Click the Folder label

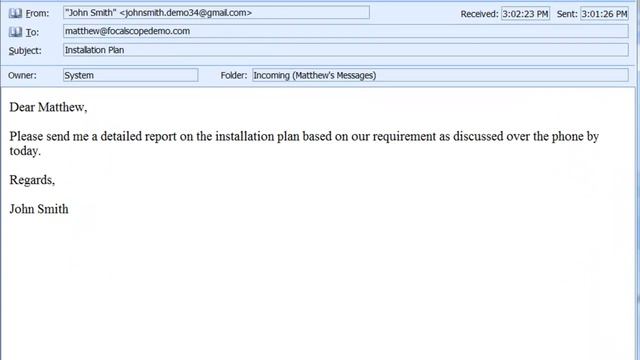coord(234,76)
